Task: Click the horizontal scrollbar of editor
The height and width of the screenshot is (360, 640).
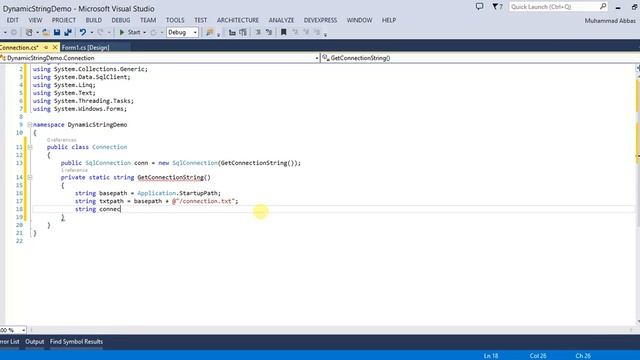Action: click(x=331, y=330)
